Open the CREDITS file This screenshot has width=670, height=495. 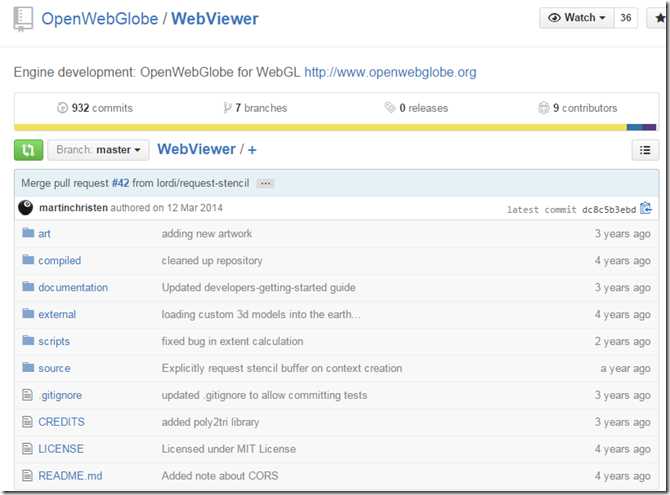[x=62, y=422]
